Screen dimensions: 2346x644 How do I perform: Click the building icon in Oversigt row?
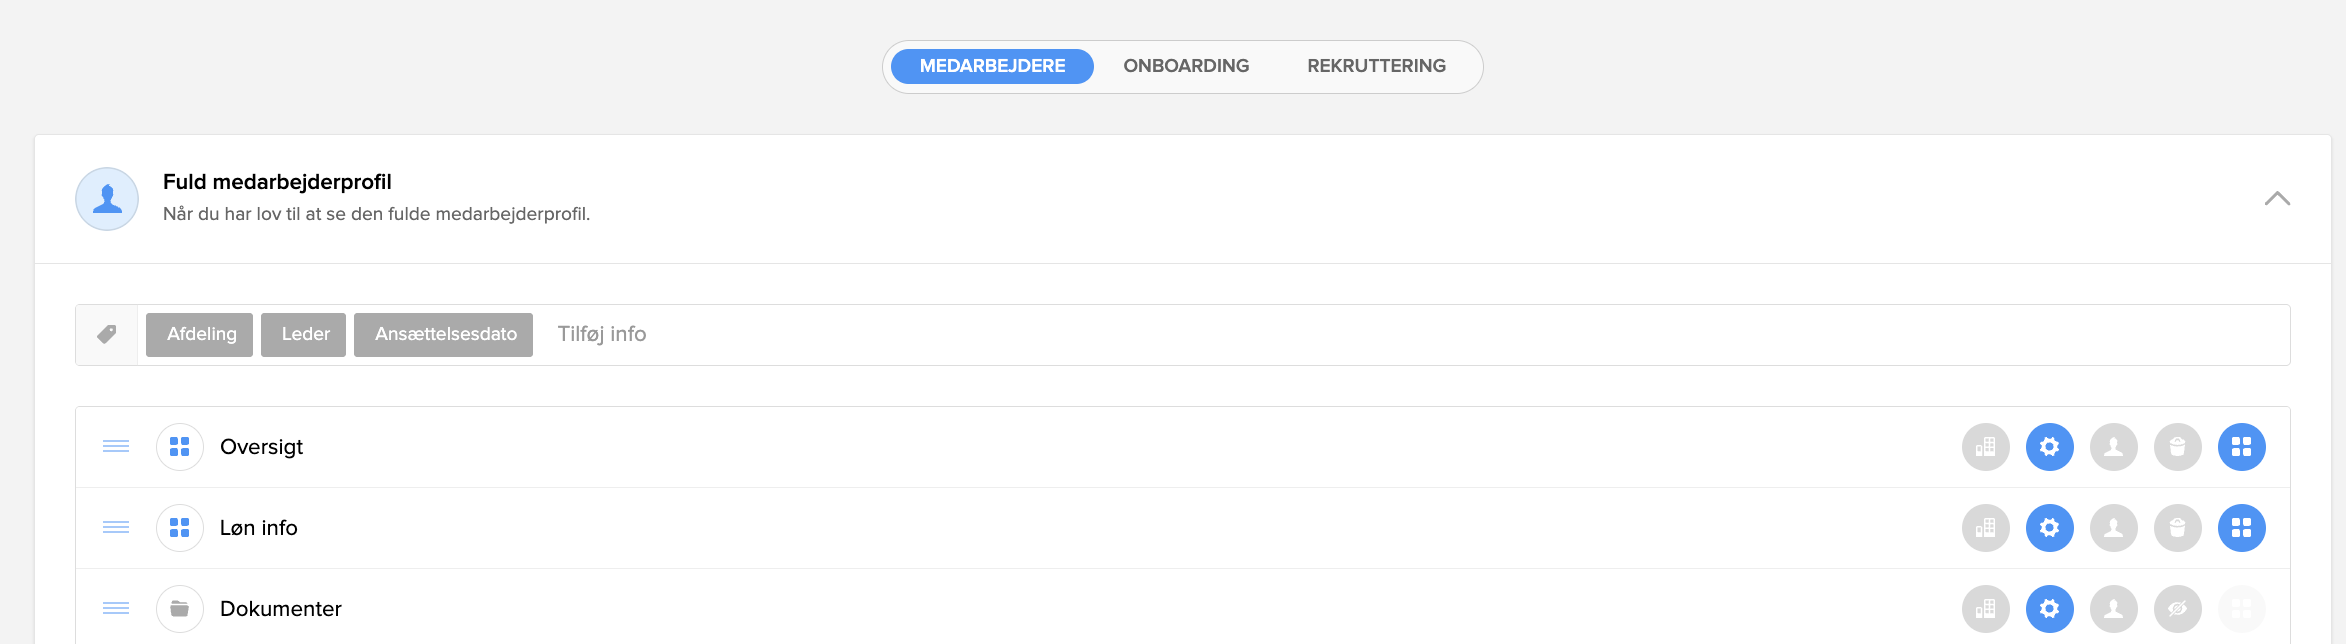coord(1986,447)
